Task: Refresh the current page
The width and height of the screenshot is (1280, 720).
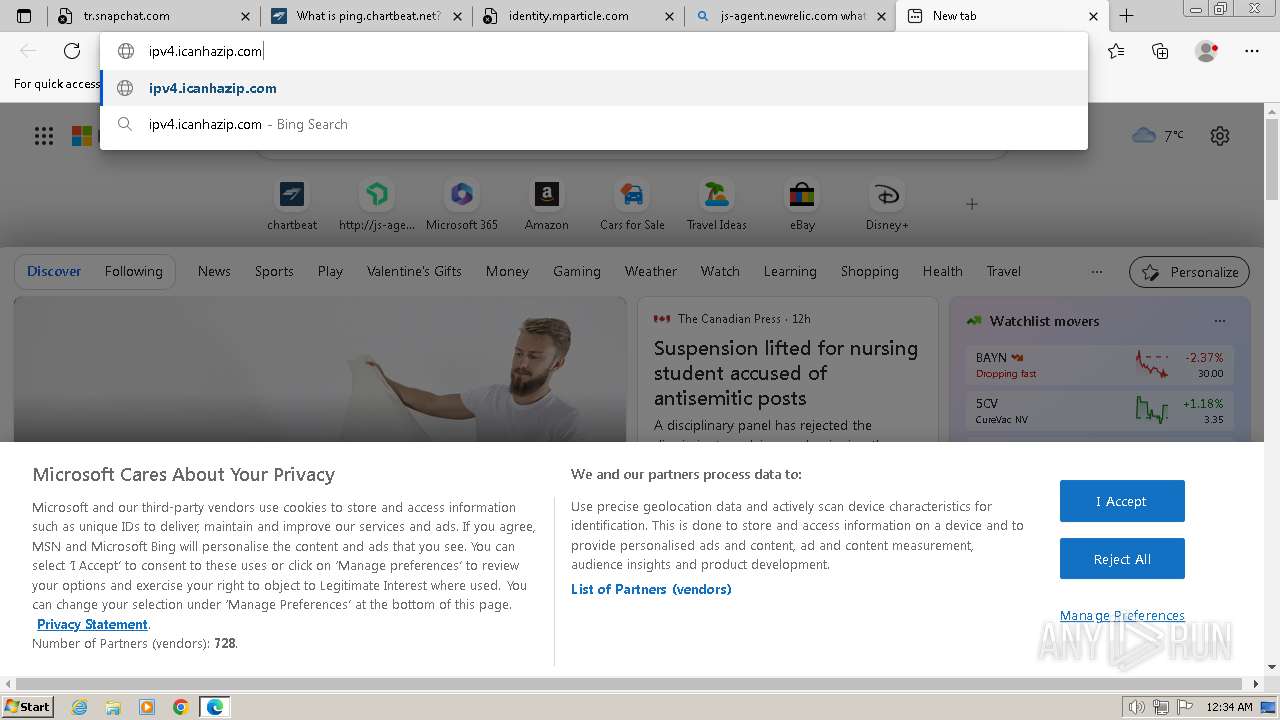Action: pyautogui.click(x=72, y=51)
